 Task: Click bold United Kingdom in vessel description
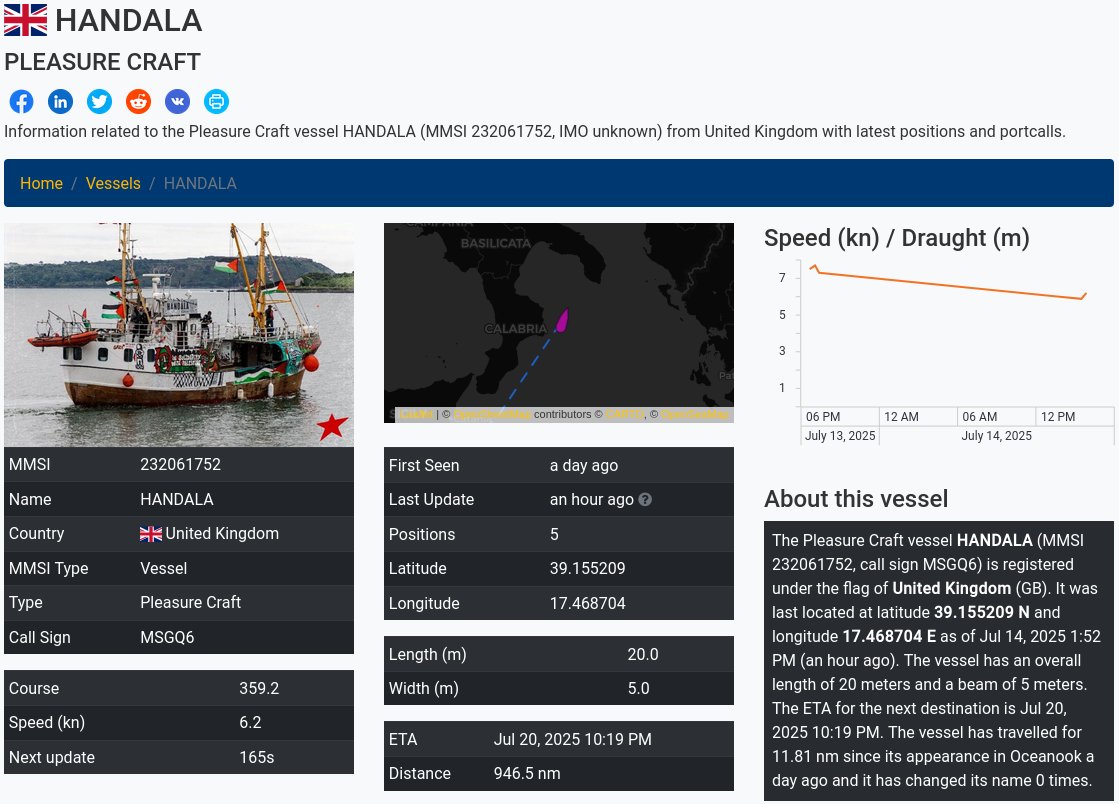pos(951,589)
